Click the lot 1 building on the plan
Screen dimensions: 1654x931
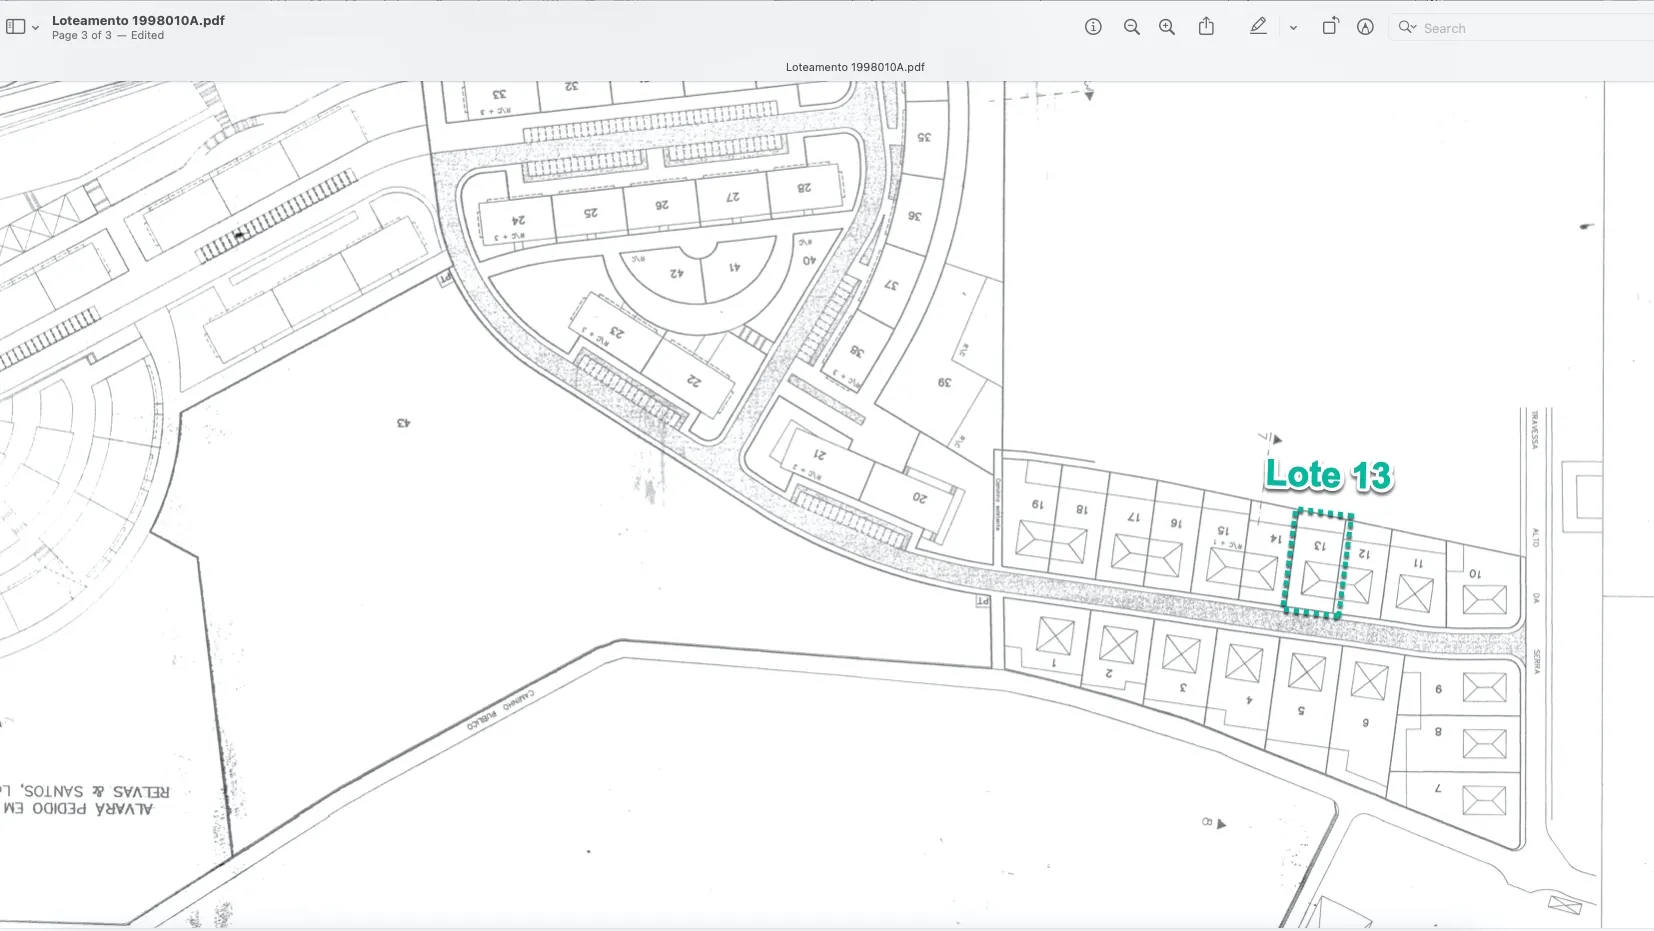tap(1055, 636)
